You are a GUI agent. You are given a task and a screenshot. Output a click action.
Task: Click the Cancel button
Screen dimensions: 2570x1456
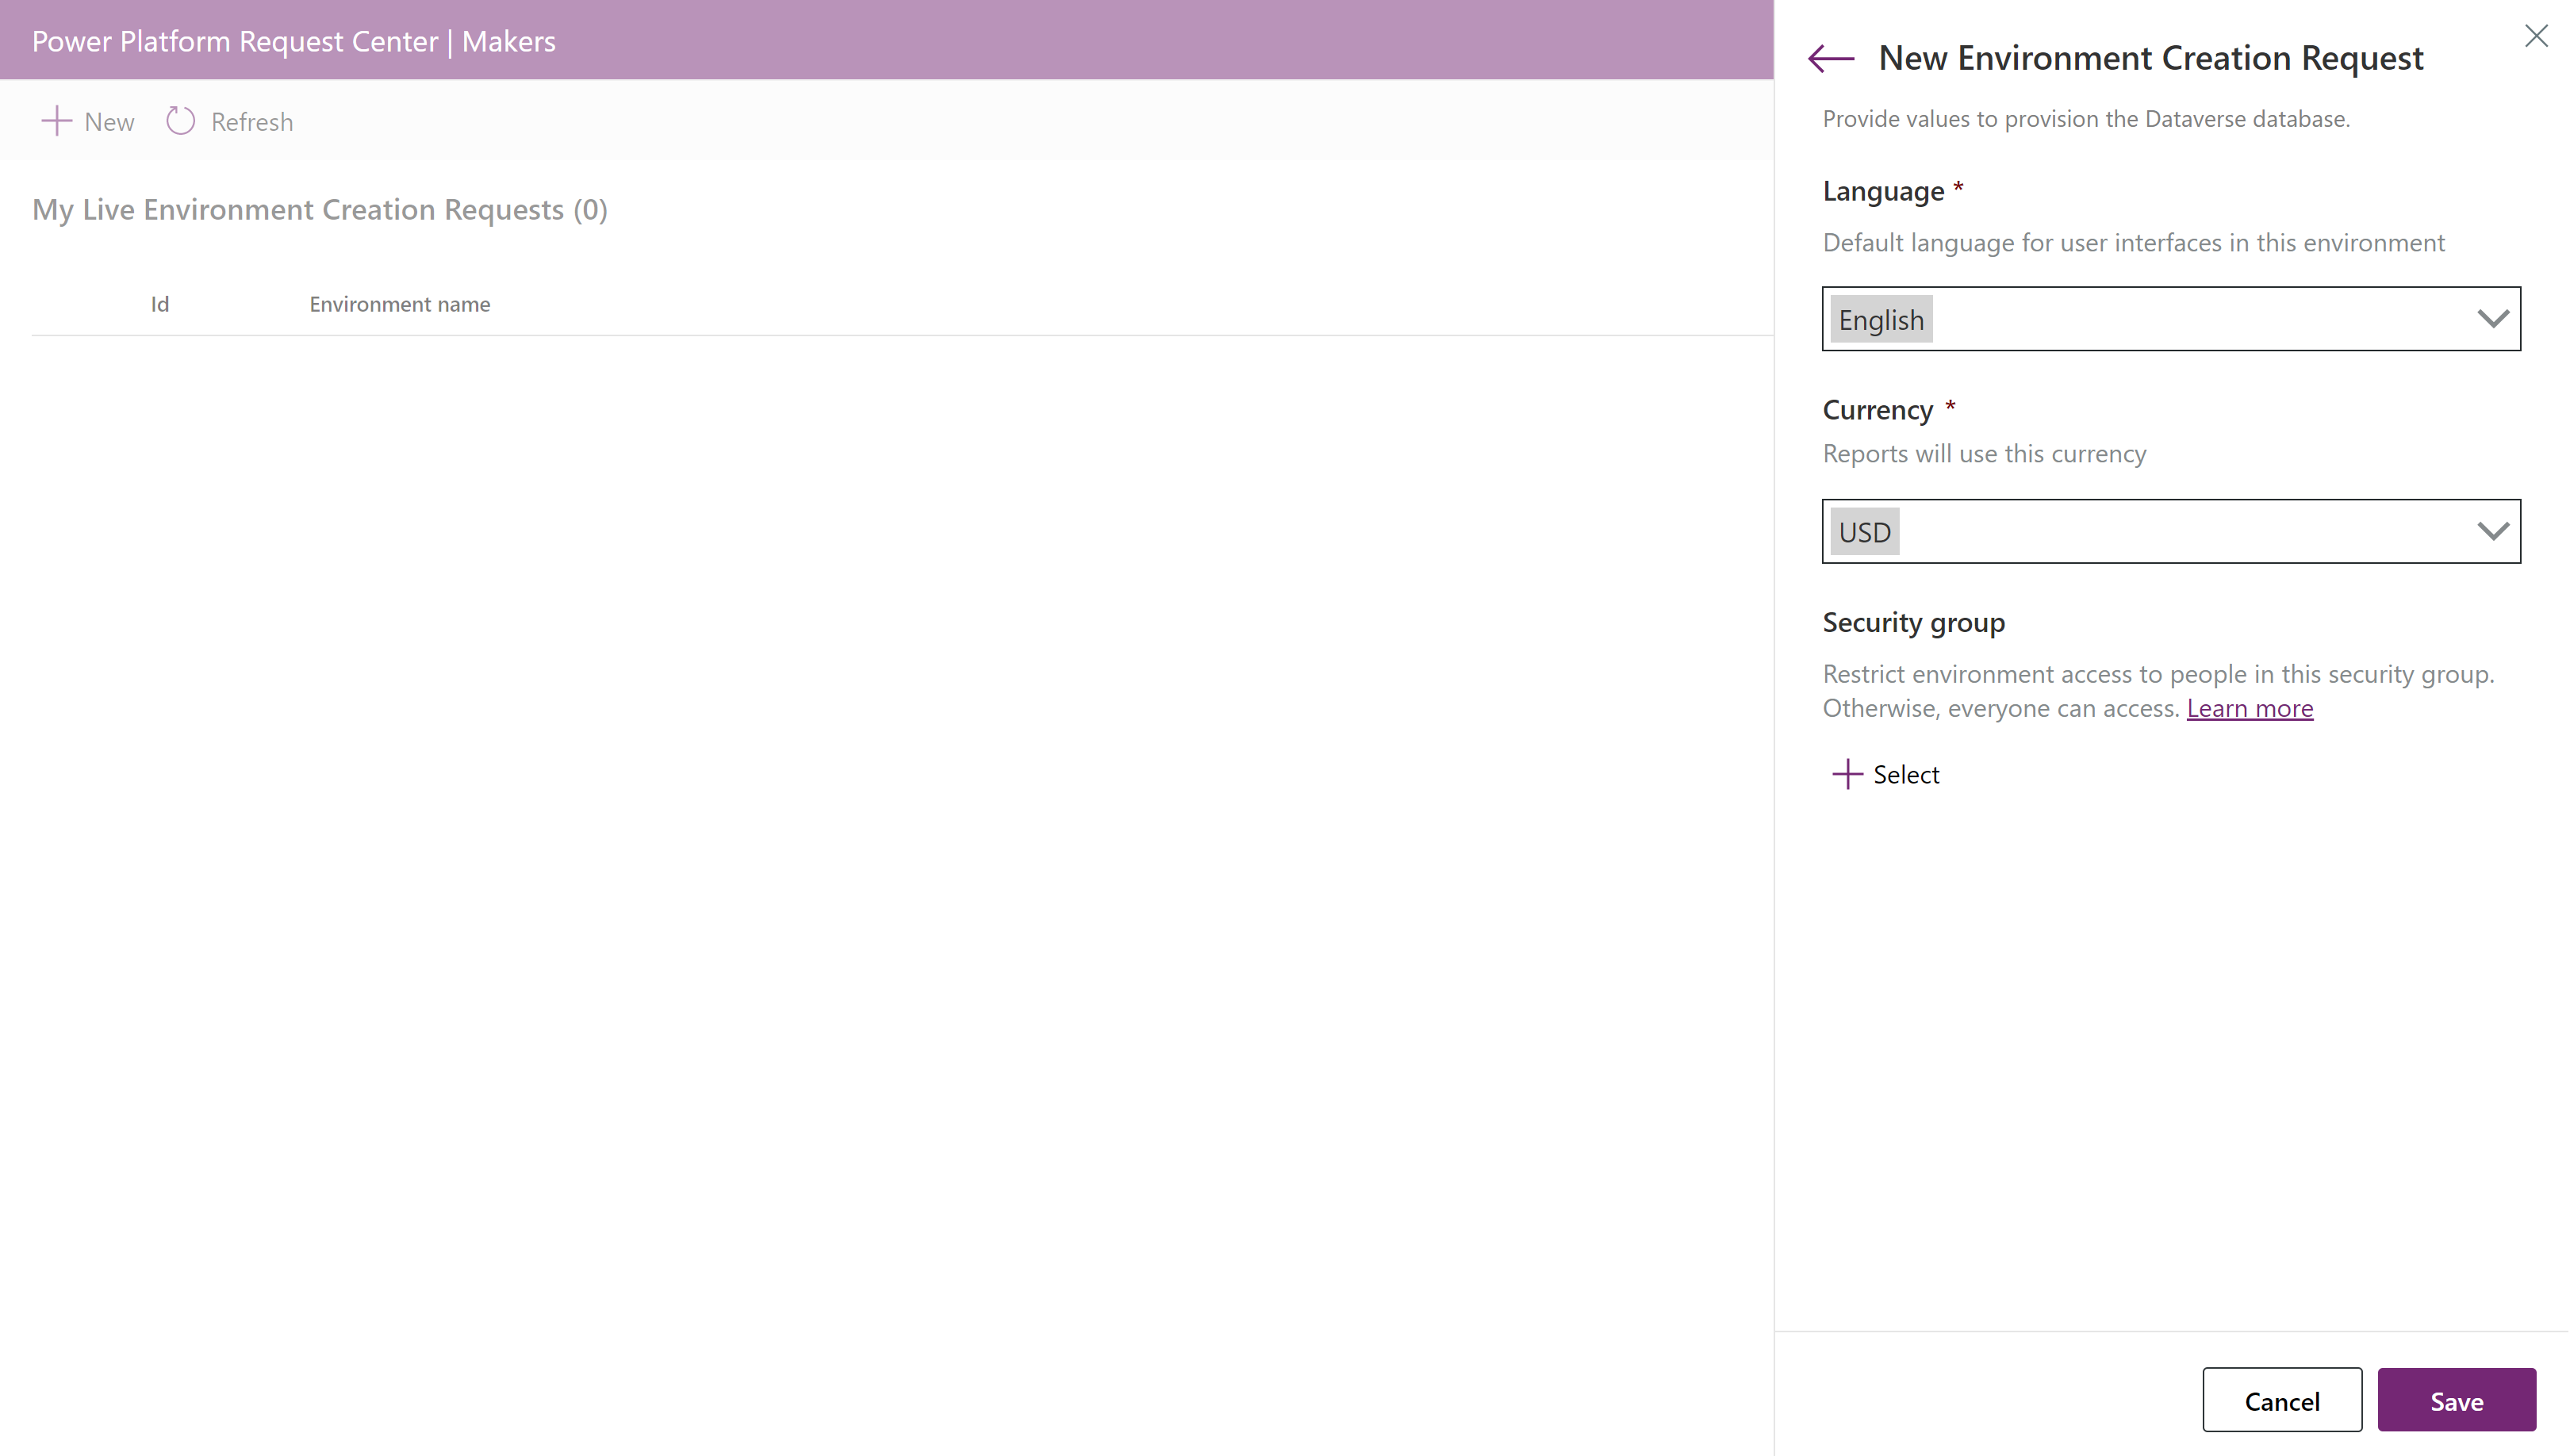click(x=2282, y=1400)
